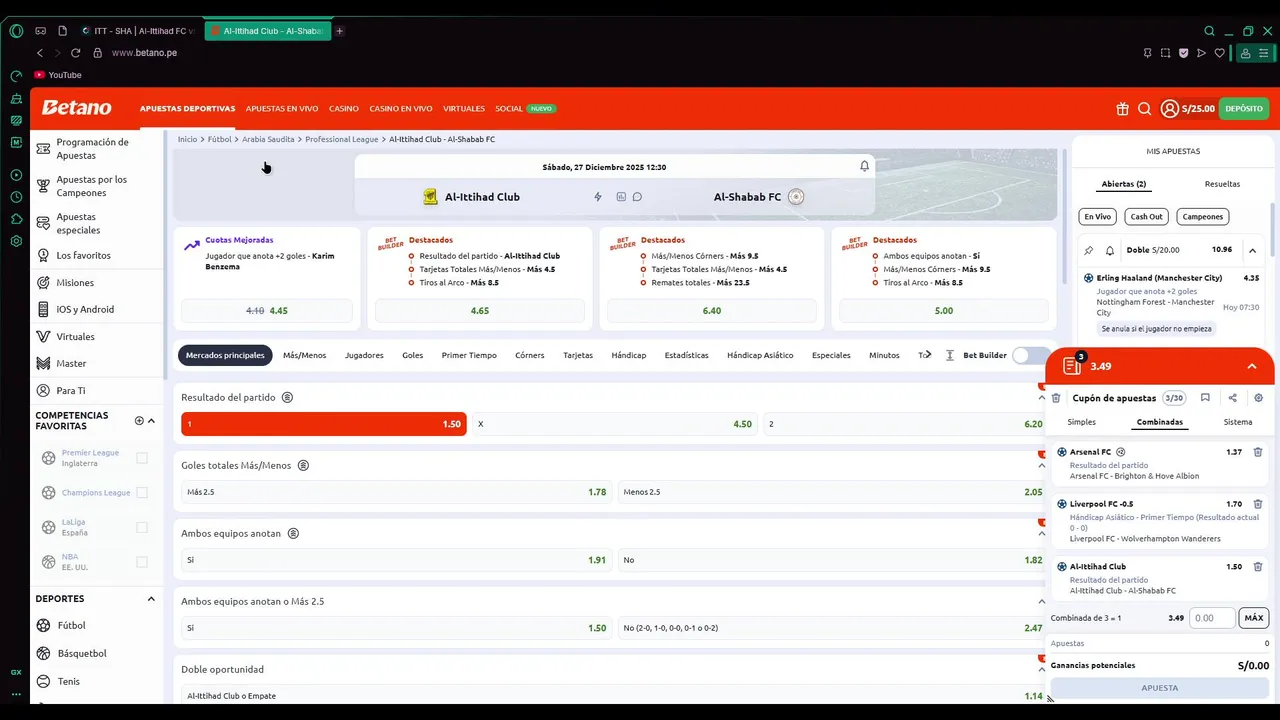Click the Cuotas Mejoradas 4.45 odds
Screen dimensions: 1280x720
pos(266,311)
